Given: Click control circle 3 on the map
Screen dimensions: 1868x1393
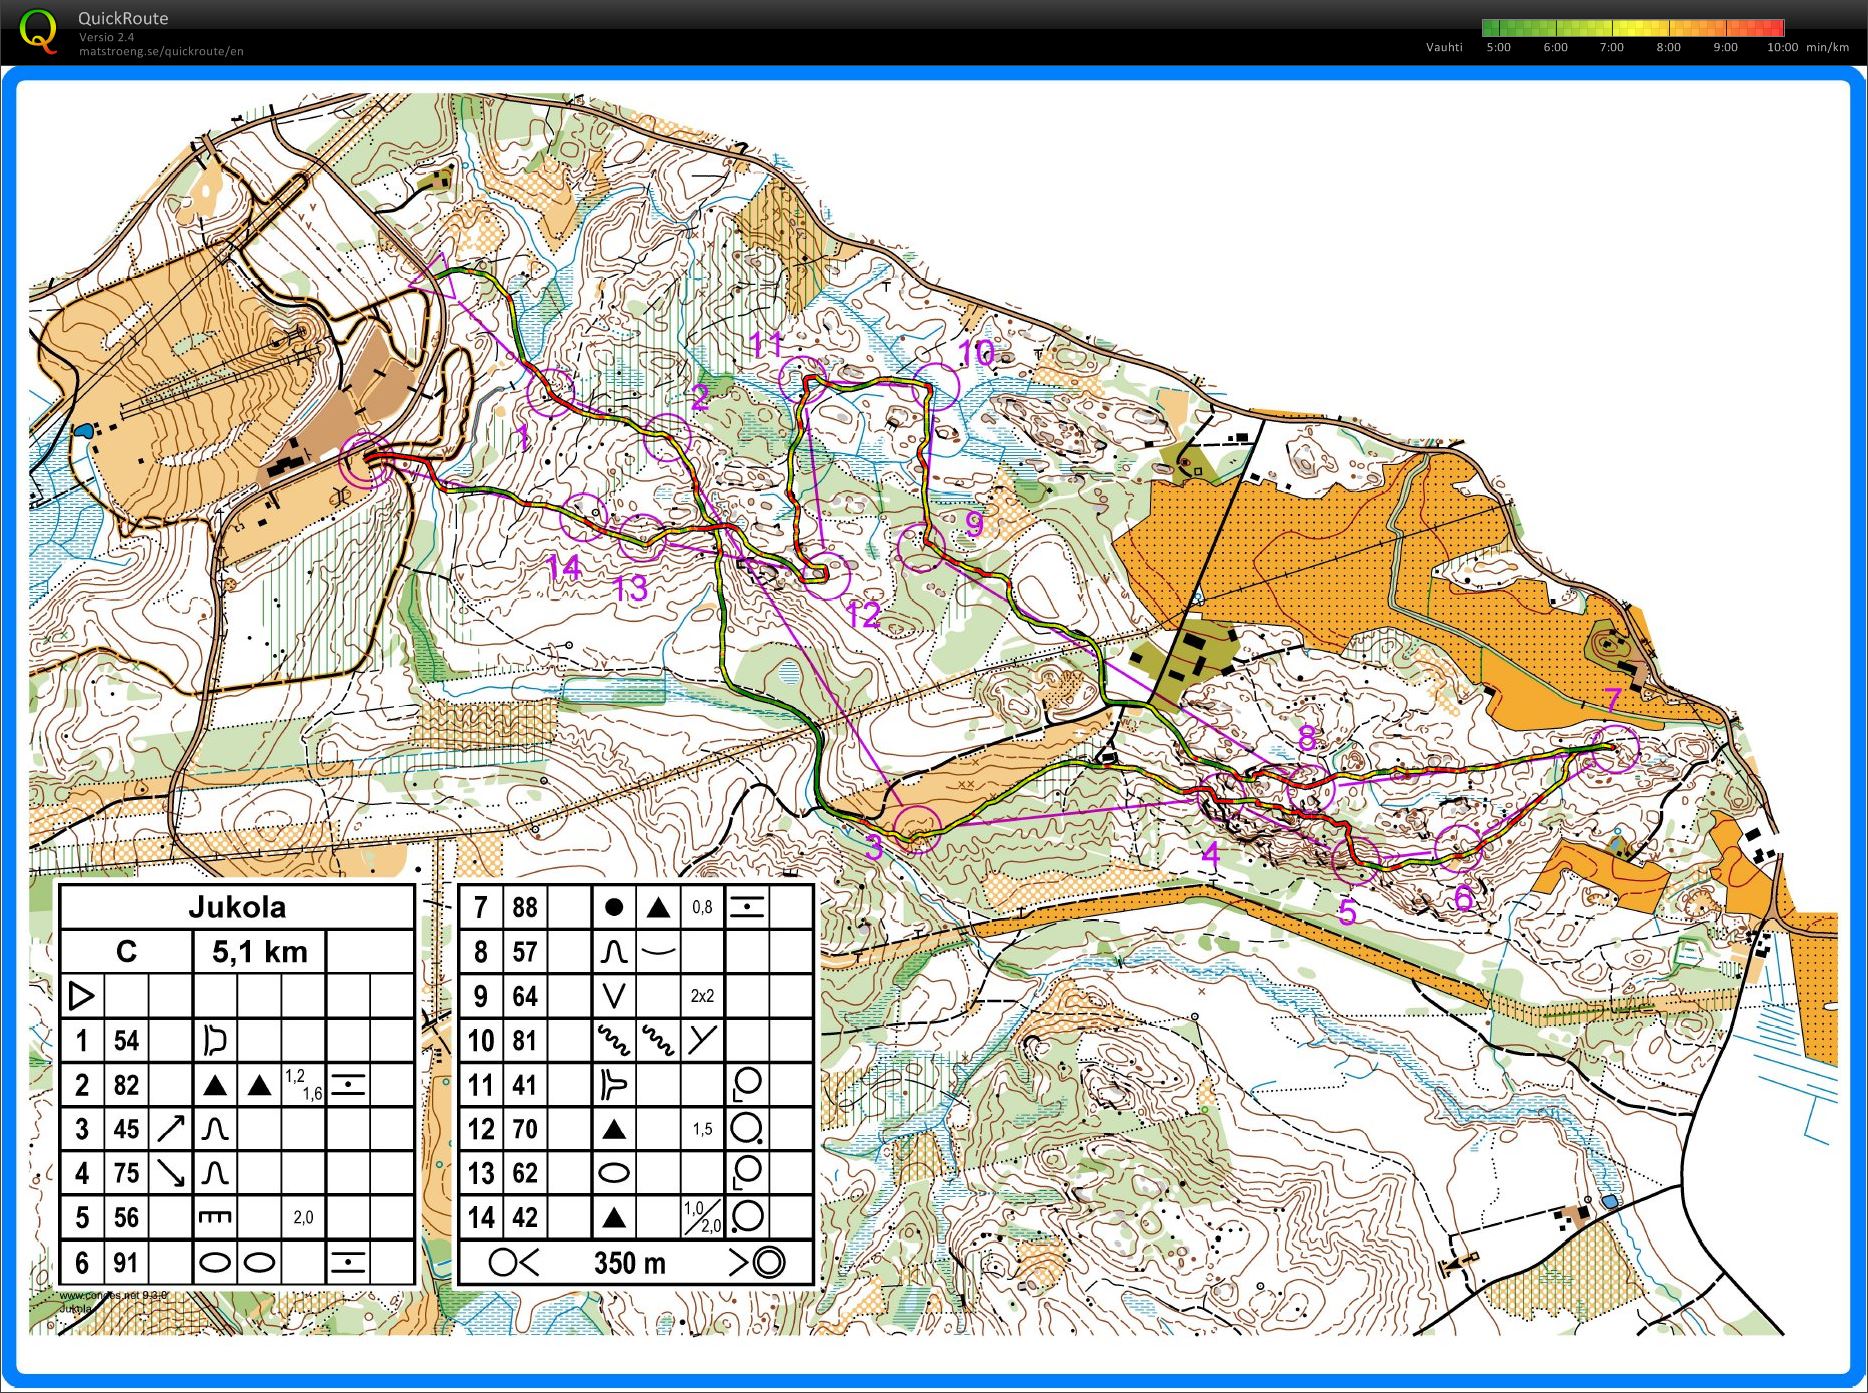Looking at the screenshot, I should click(x=917, y=829).
